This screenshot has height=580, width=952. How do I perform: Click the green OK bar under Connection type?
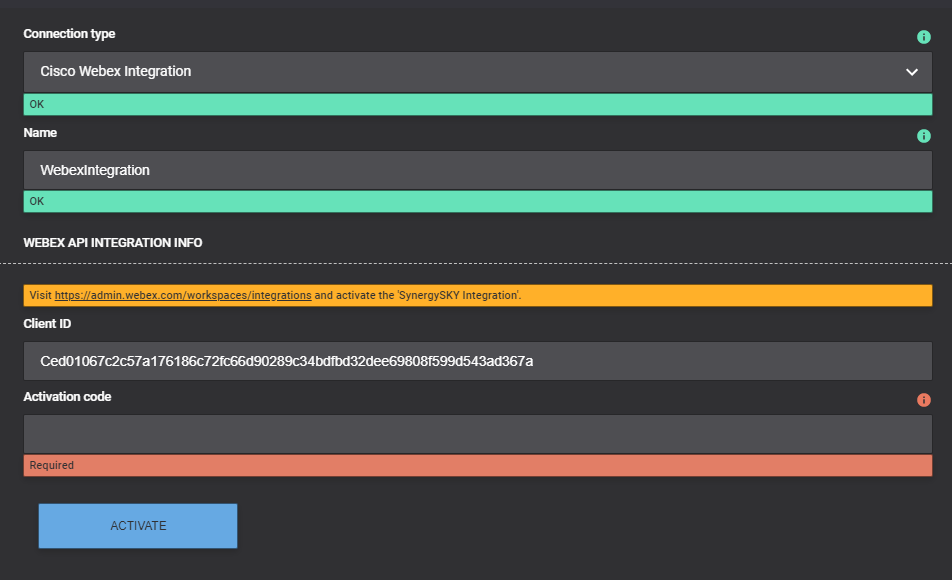tap(478, 104)
